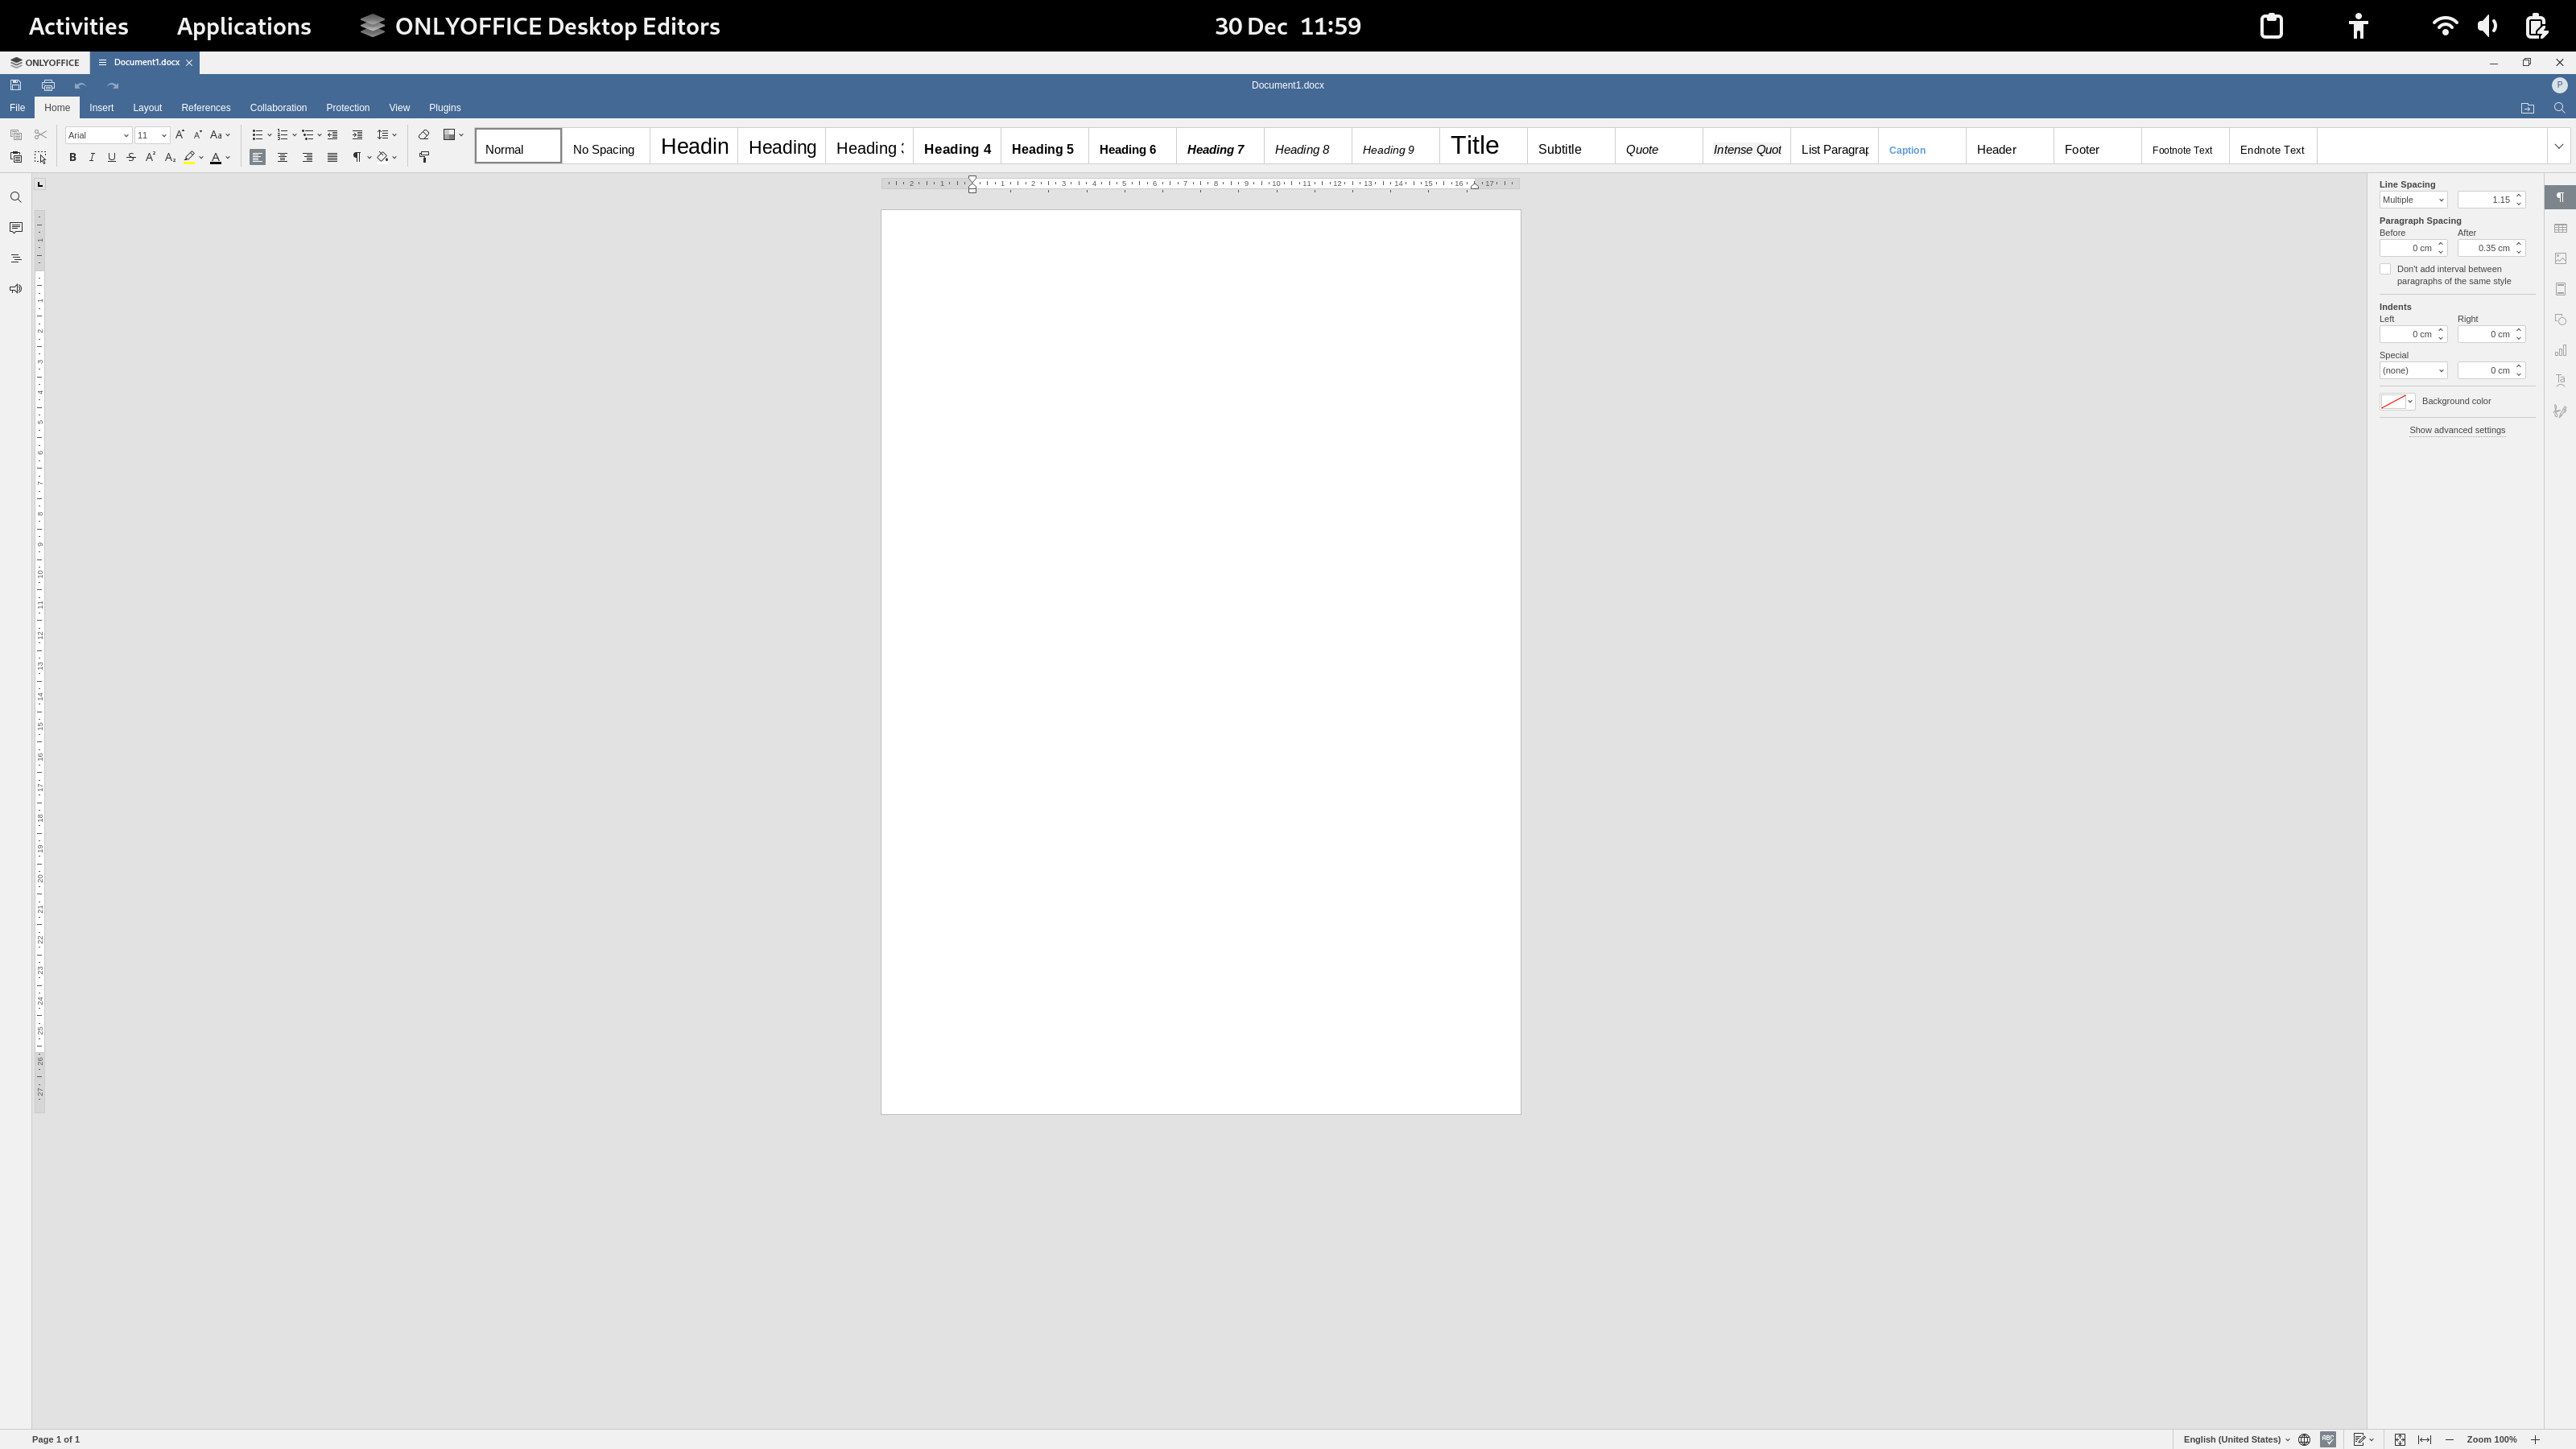Screen dimensions: 2576x1449
Task: Increment font size with A-up icon
Action: [x=179, y=135]
